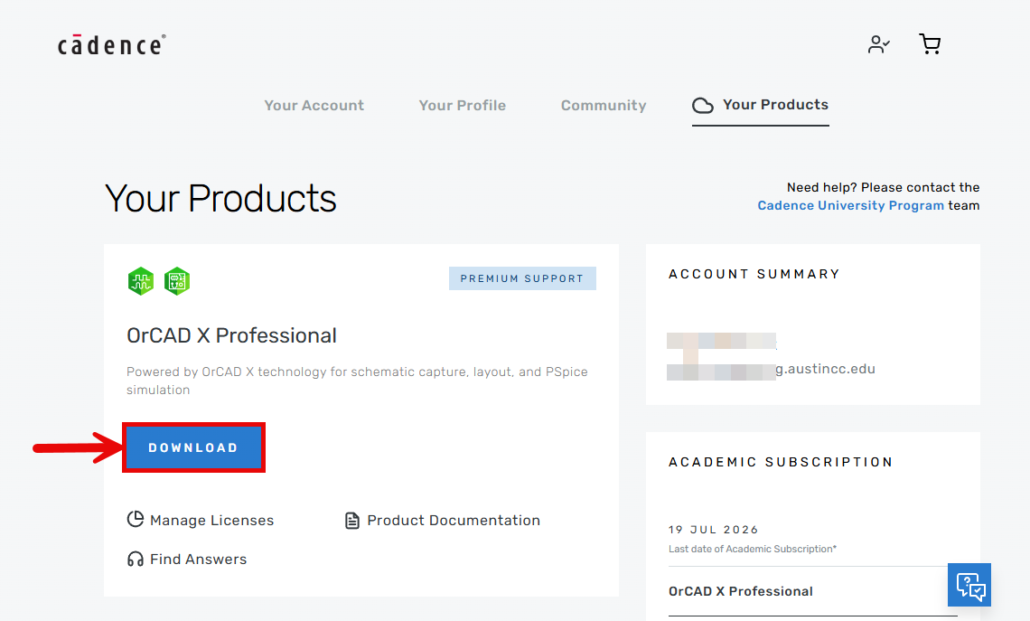1030x621 pixels.
Task: Select the Your Products tab label
Action: (775, 104)
